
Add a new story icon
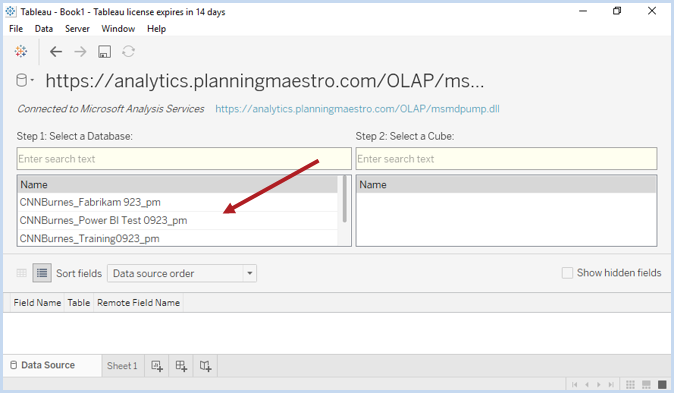click(205, 366)
